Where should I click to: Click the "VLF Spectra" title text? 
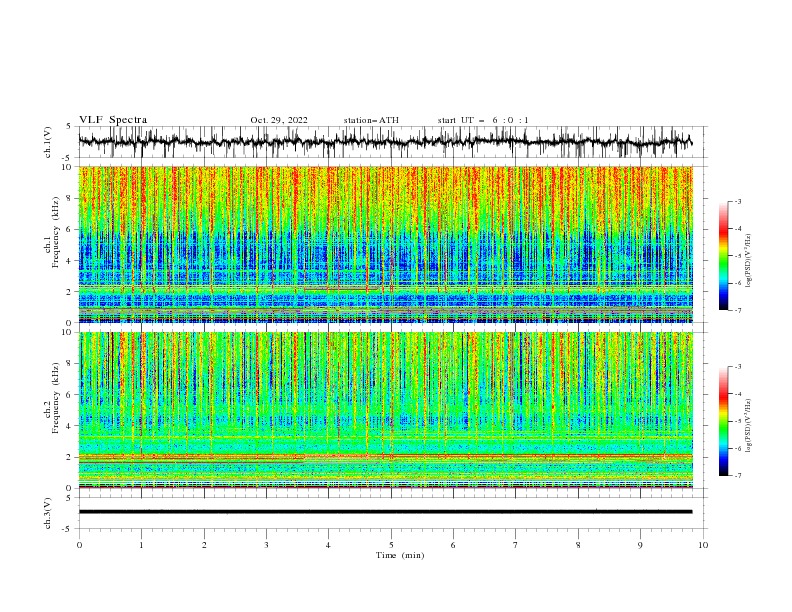click(113, 120)
